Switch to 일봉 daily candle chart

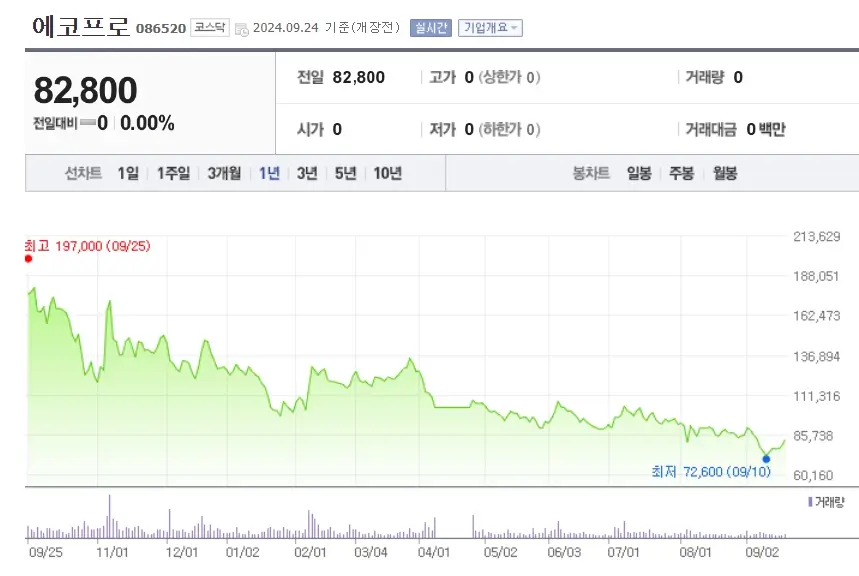coord(642,172)
